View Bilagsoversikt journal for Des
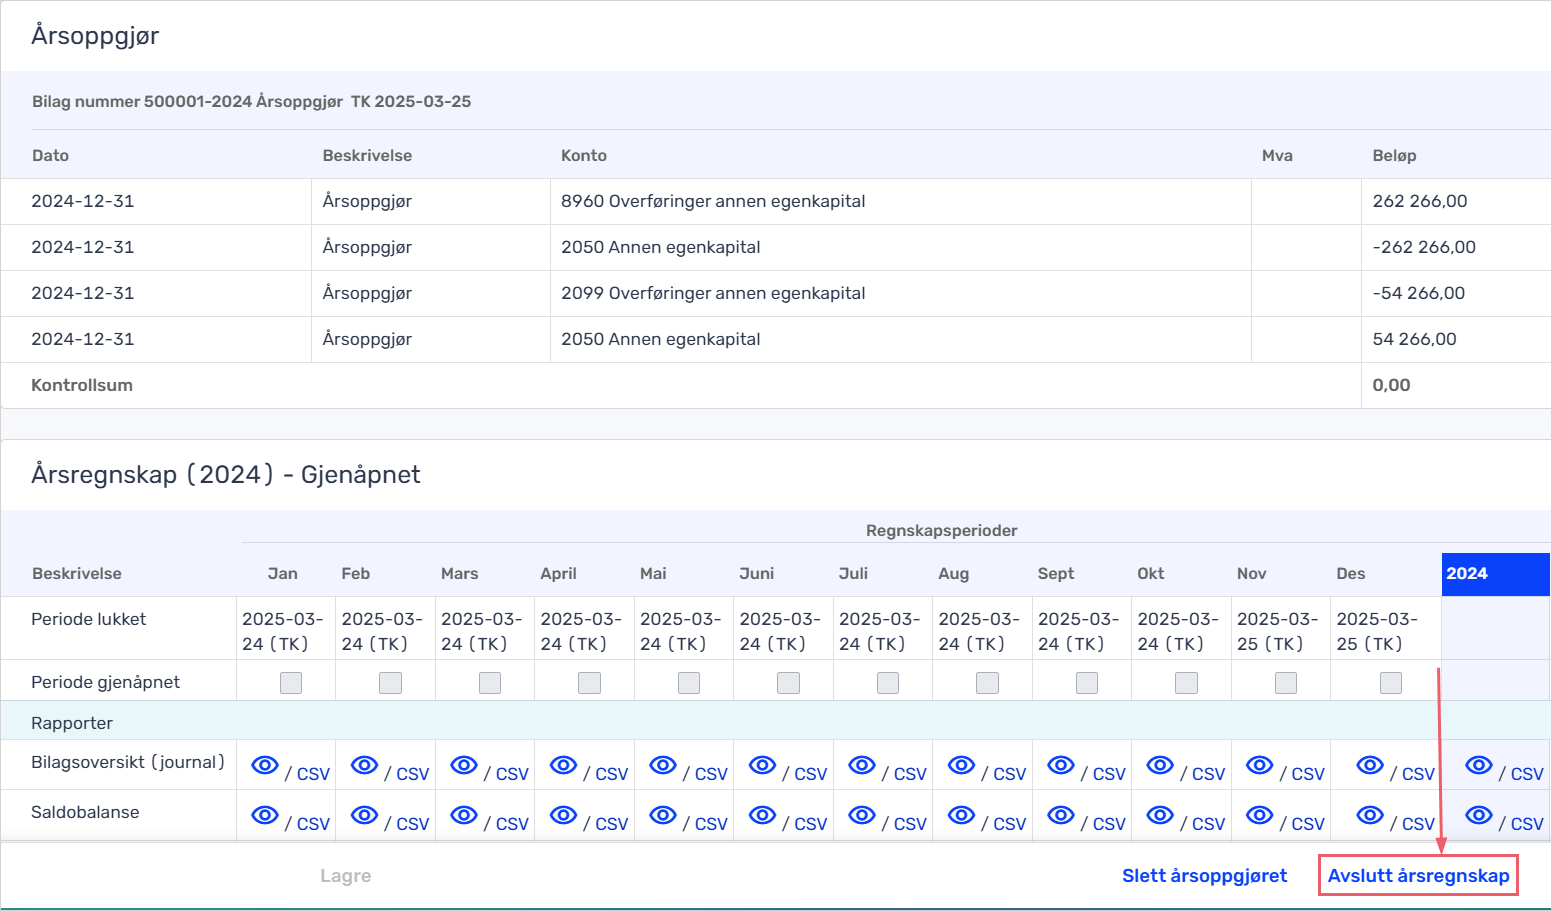 (1370, 765)
